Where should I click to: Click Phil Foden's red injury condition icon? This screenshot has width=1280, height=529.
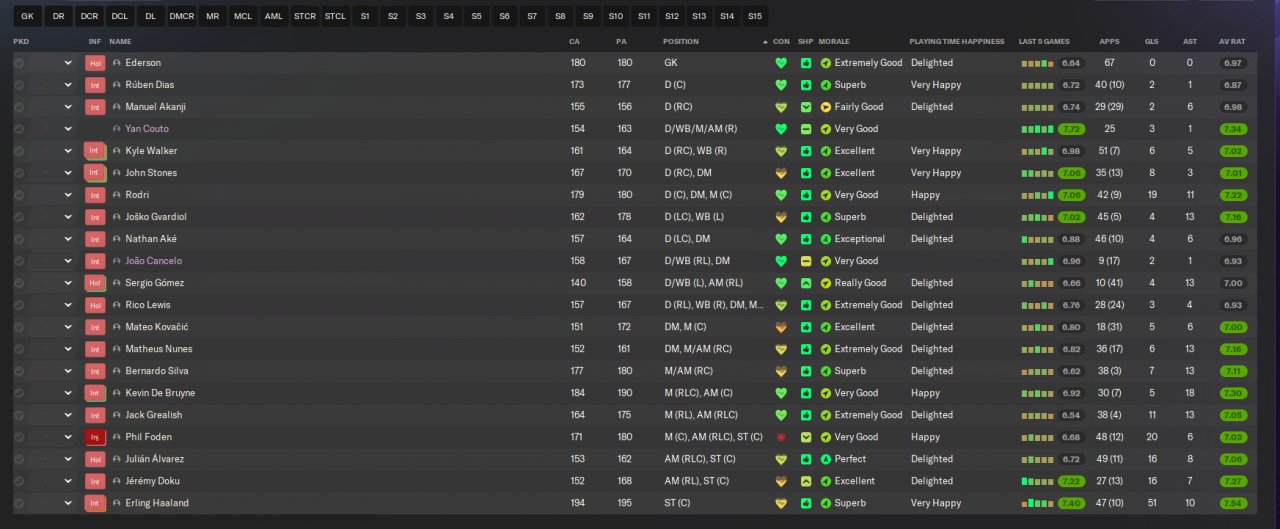click(781, 437)
